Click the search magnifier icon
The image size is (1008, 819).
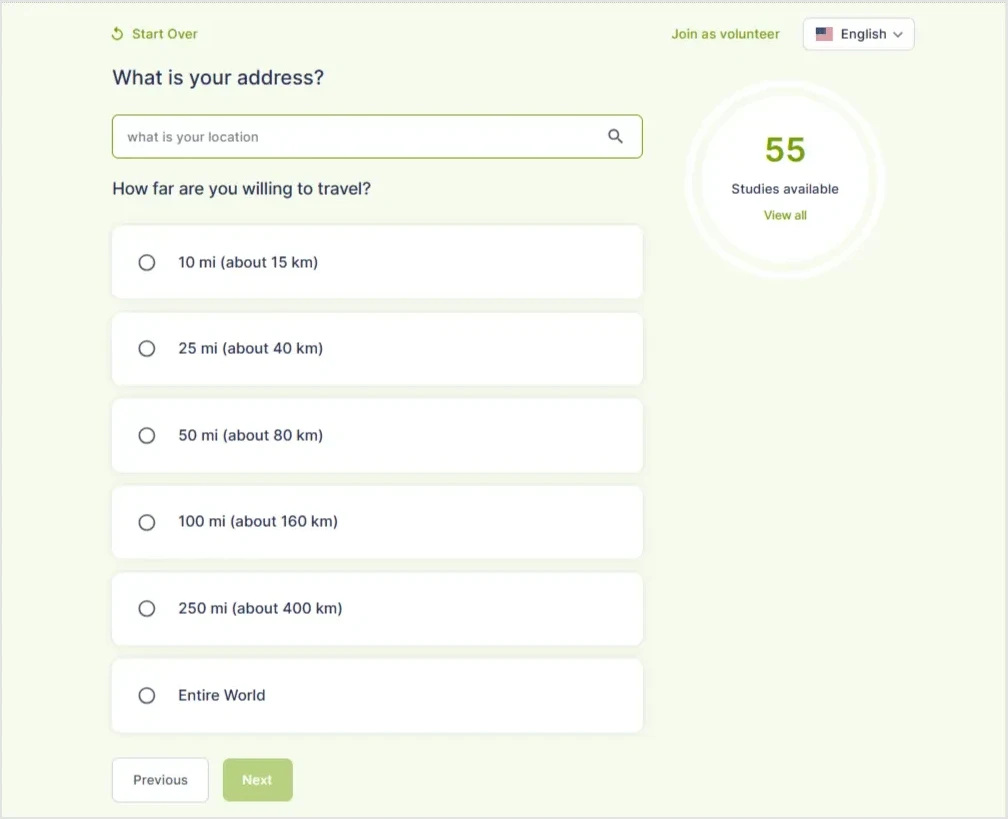click(615, 137)
